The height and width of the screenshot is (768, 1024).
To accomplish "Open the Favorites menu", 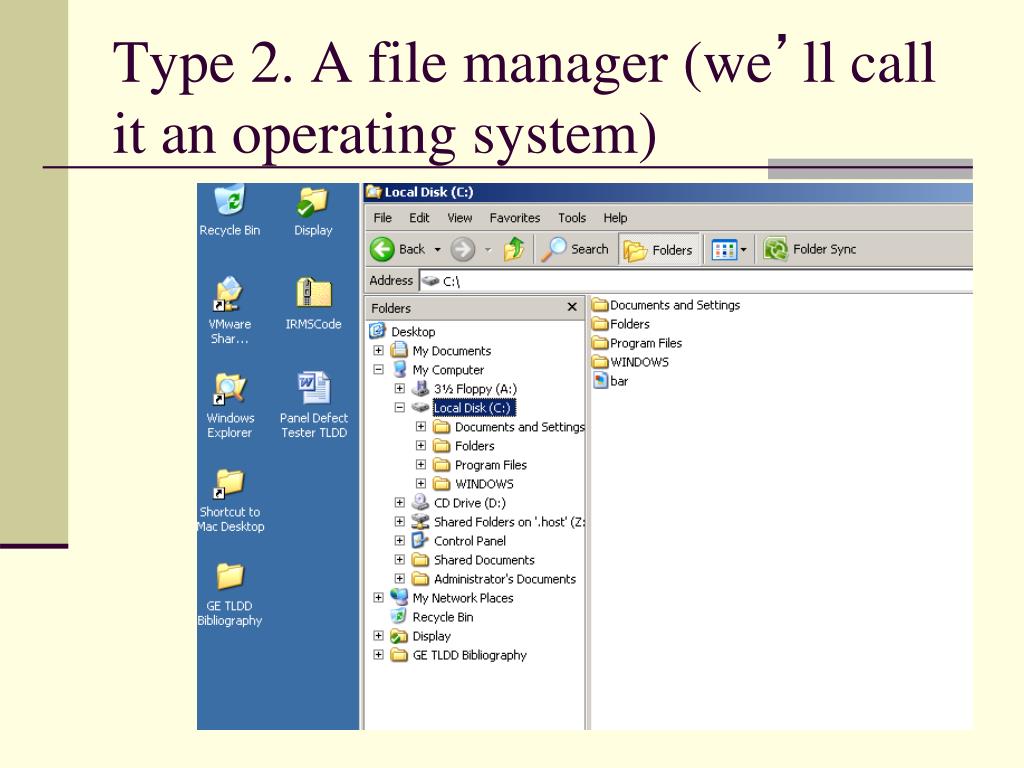I will pos(515,217).
